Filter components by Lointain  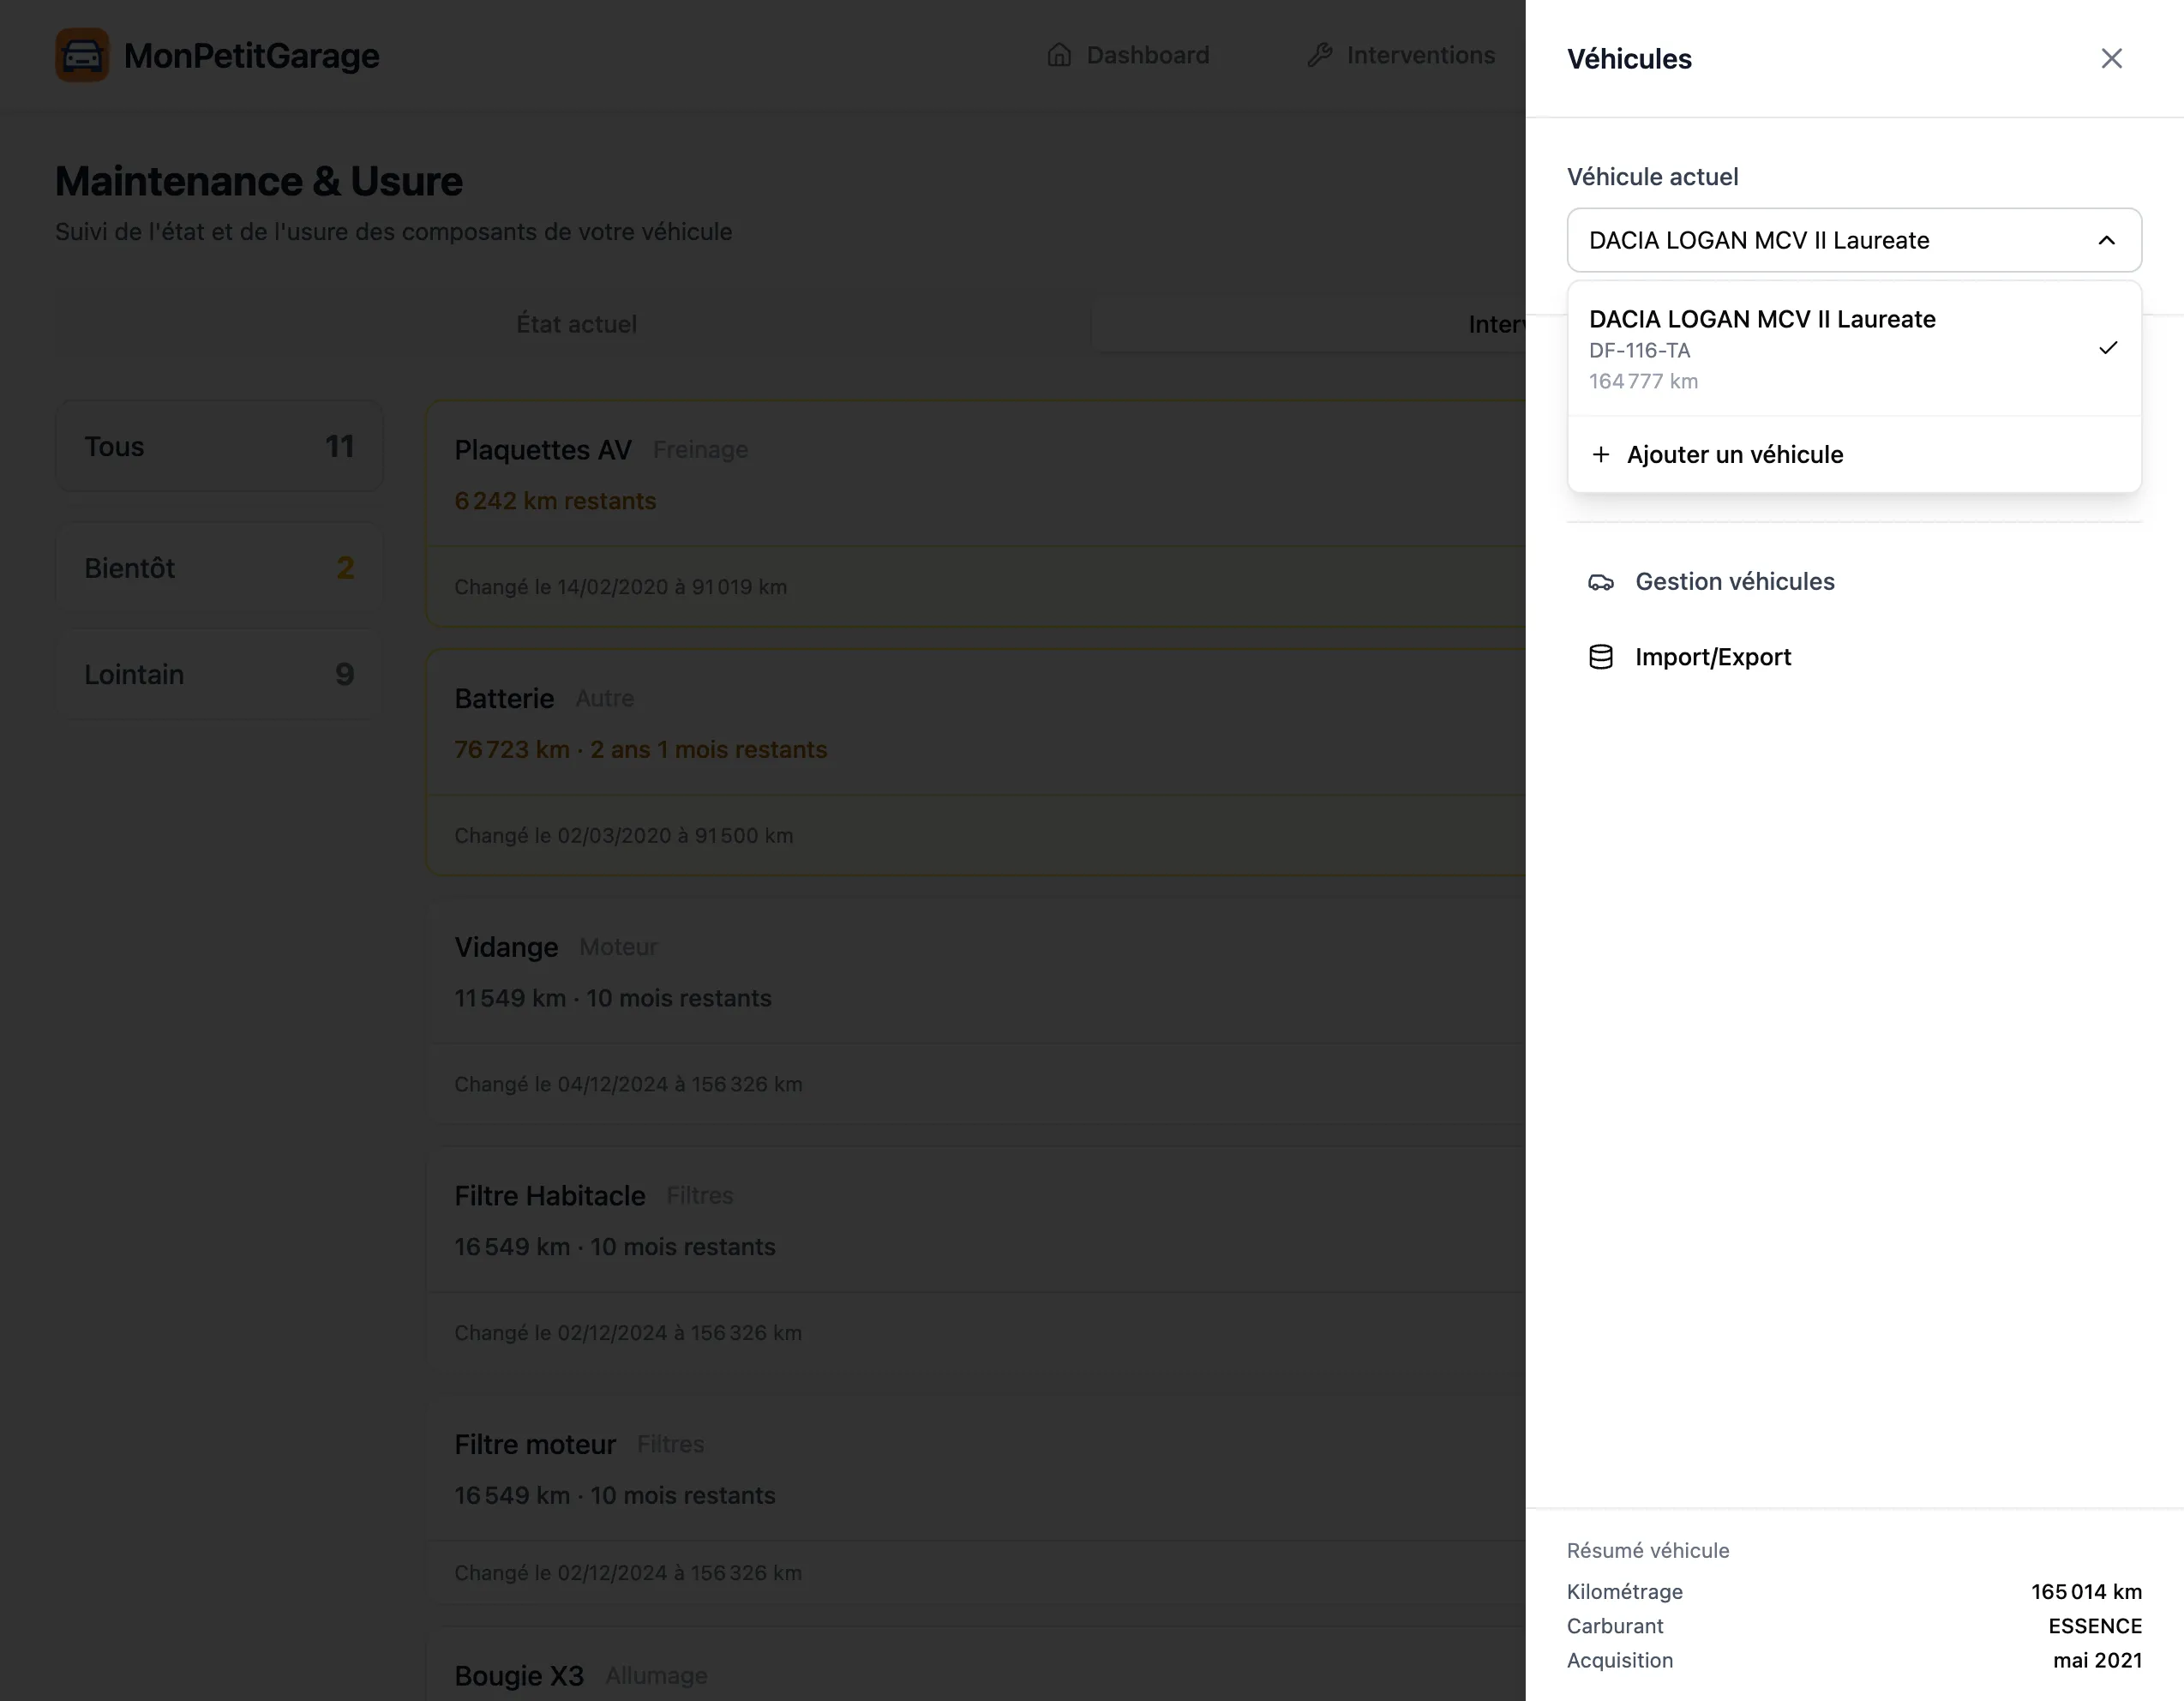(x=219, y=675)
